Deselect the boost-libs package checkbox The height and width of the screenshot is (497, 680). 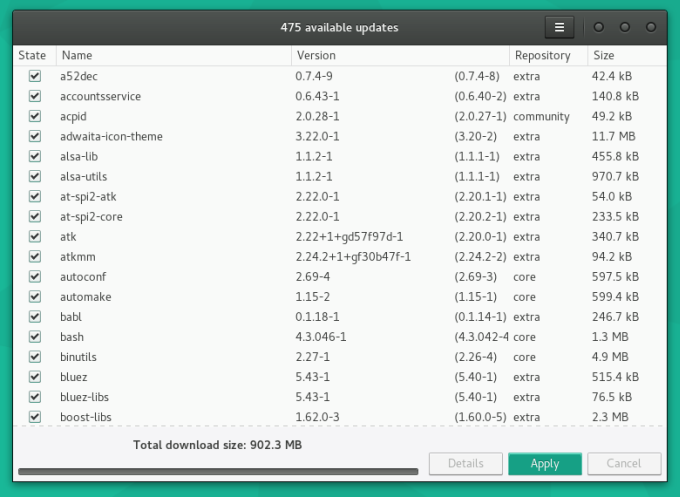tap(35, 416)
